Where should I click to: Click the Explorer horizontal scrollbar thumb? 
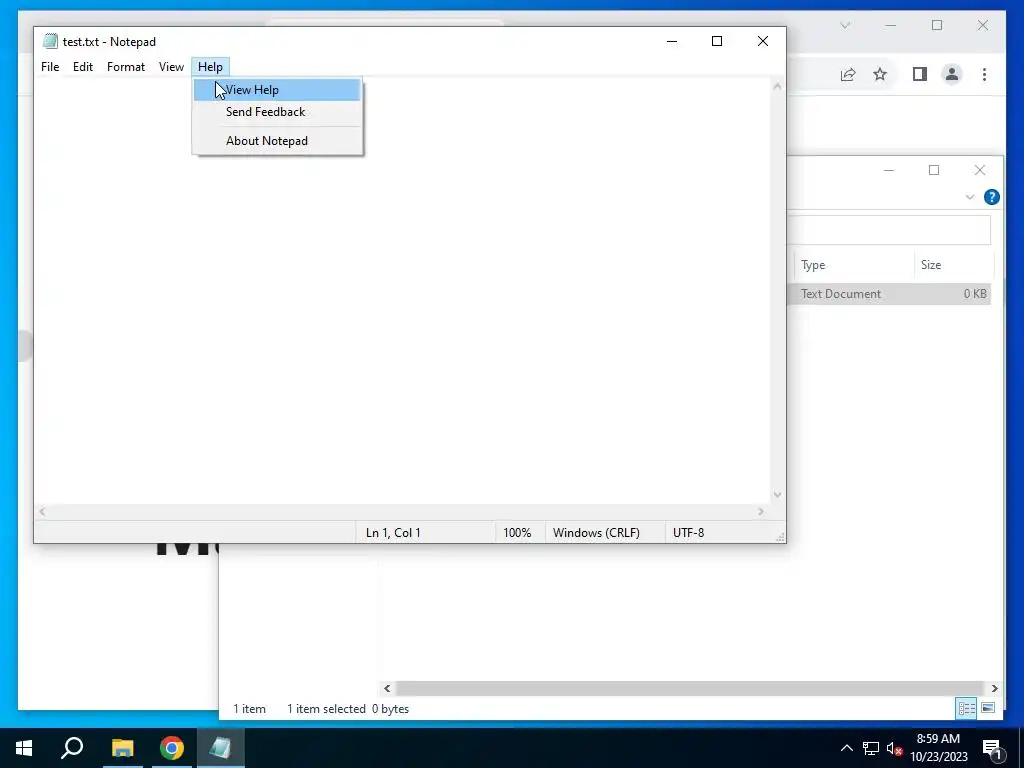tap(689, 688)
